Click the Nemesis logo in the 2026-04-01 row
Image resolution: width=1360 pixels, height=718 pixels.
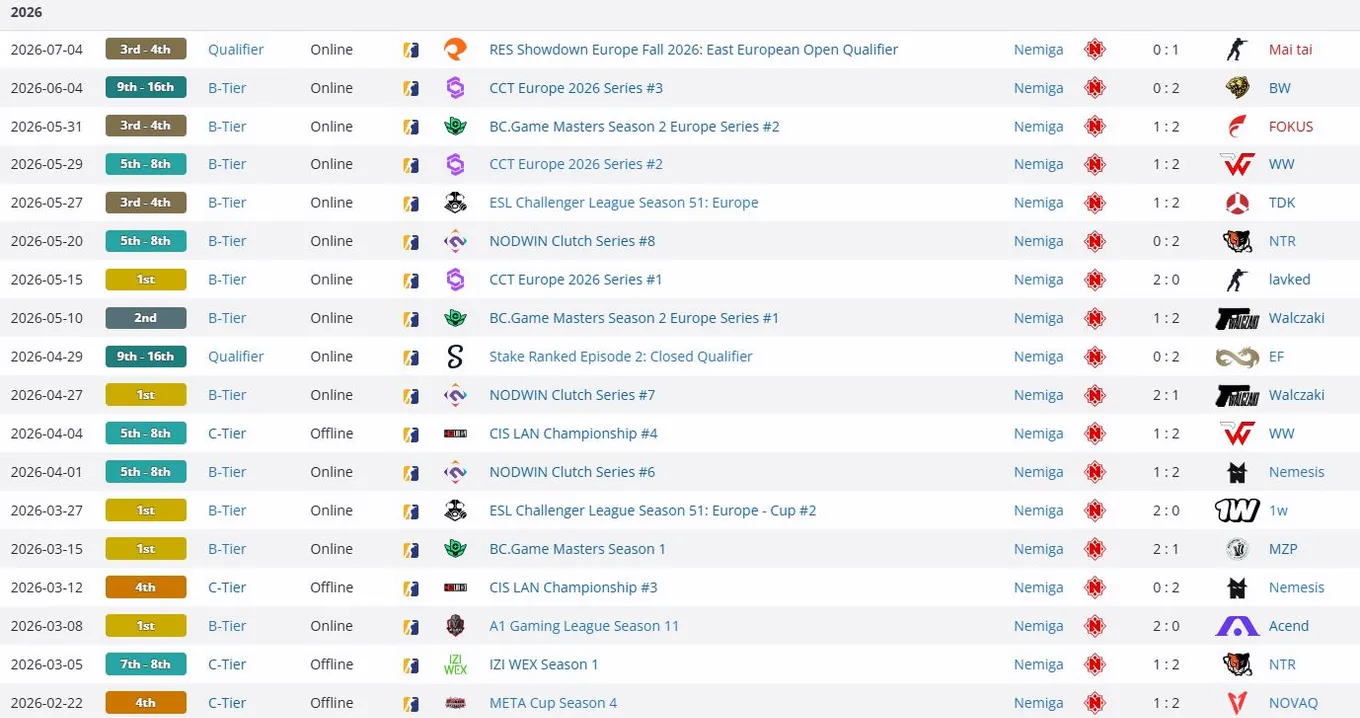pos(1237,472)
